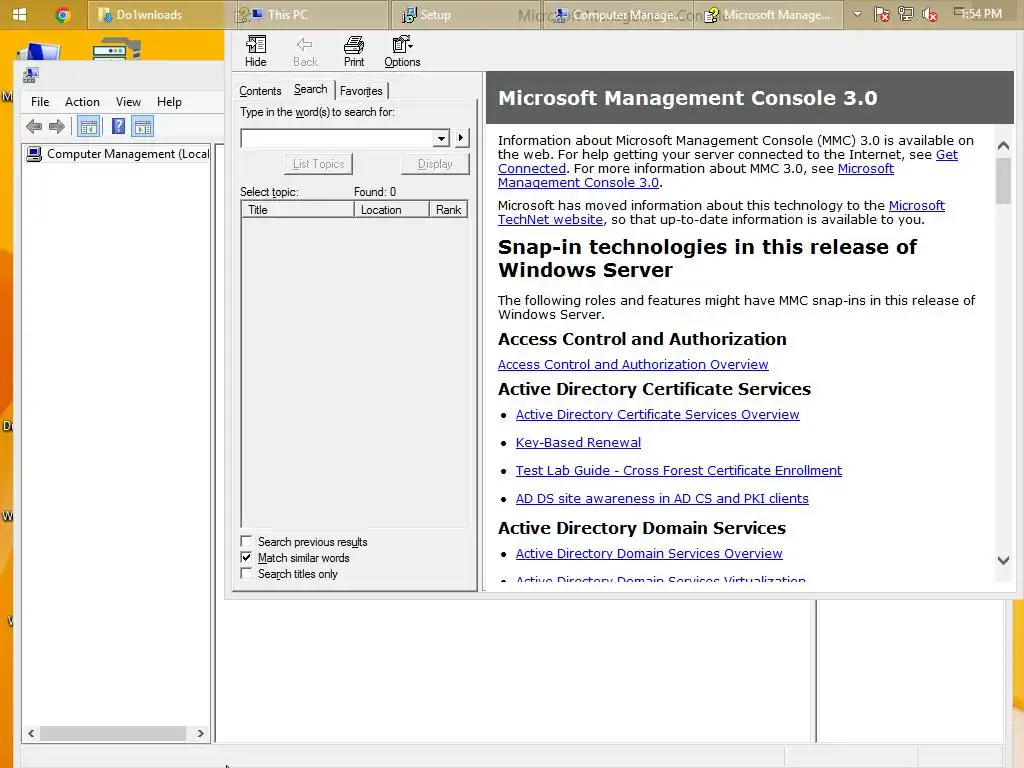Screen dimensions: 1024x768
Task: Open Test Lab Guide Cross Forest link
Action: click(x=679, y=470)
